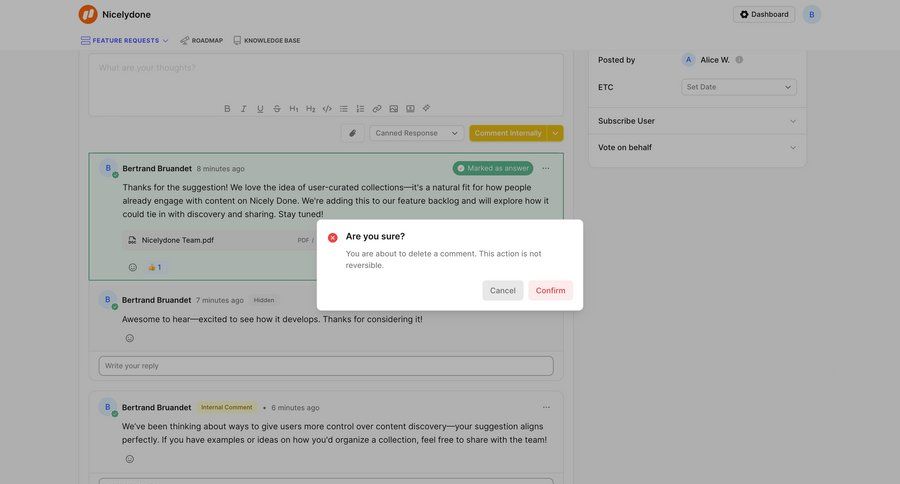Attach a file with paperclip icon
Screen dimensions: 900x484
point(352,133)
